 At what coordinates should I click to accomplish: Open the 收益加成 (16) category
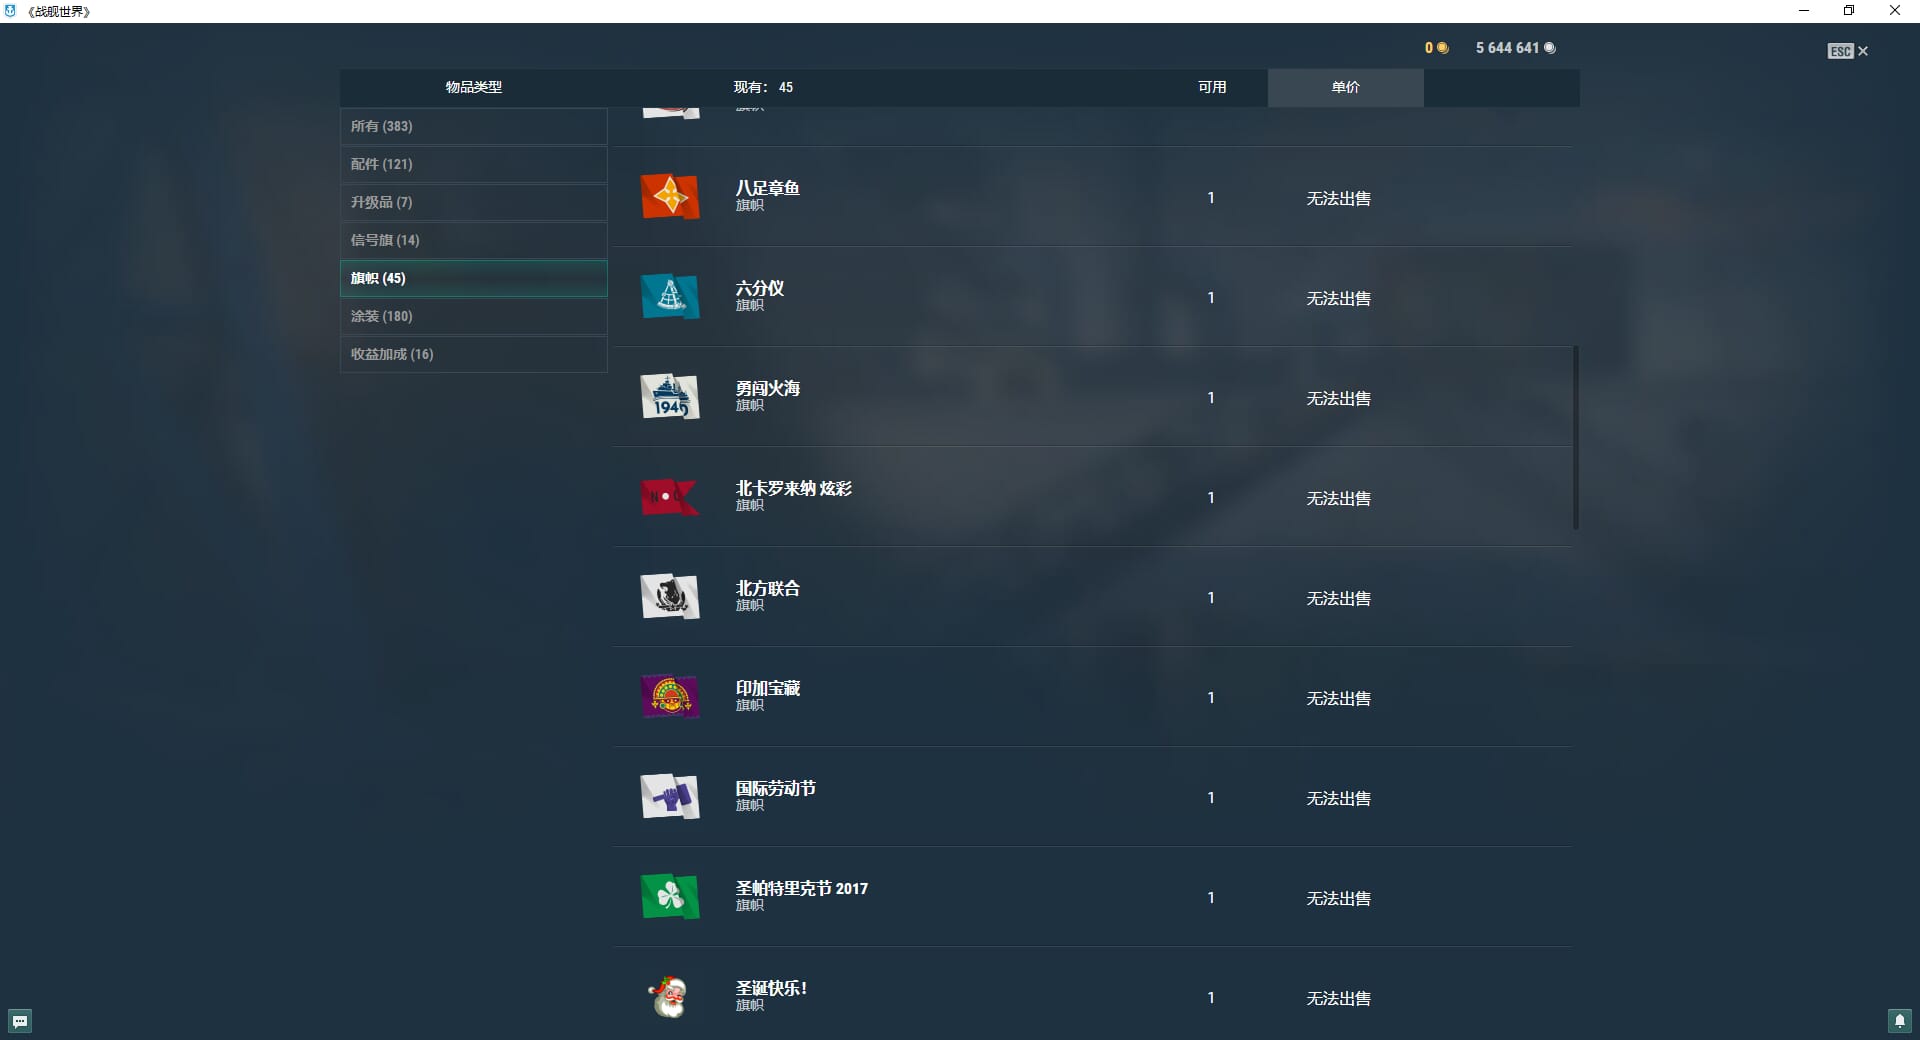(x=473, y=354)
